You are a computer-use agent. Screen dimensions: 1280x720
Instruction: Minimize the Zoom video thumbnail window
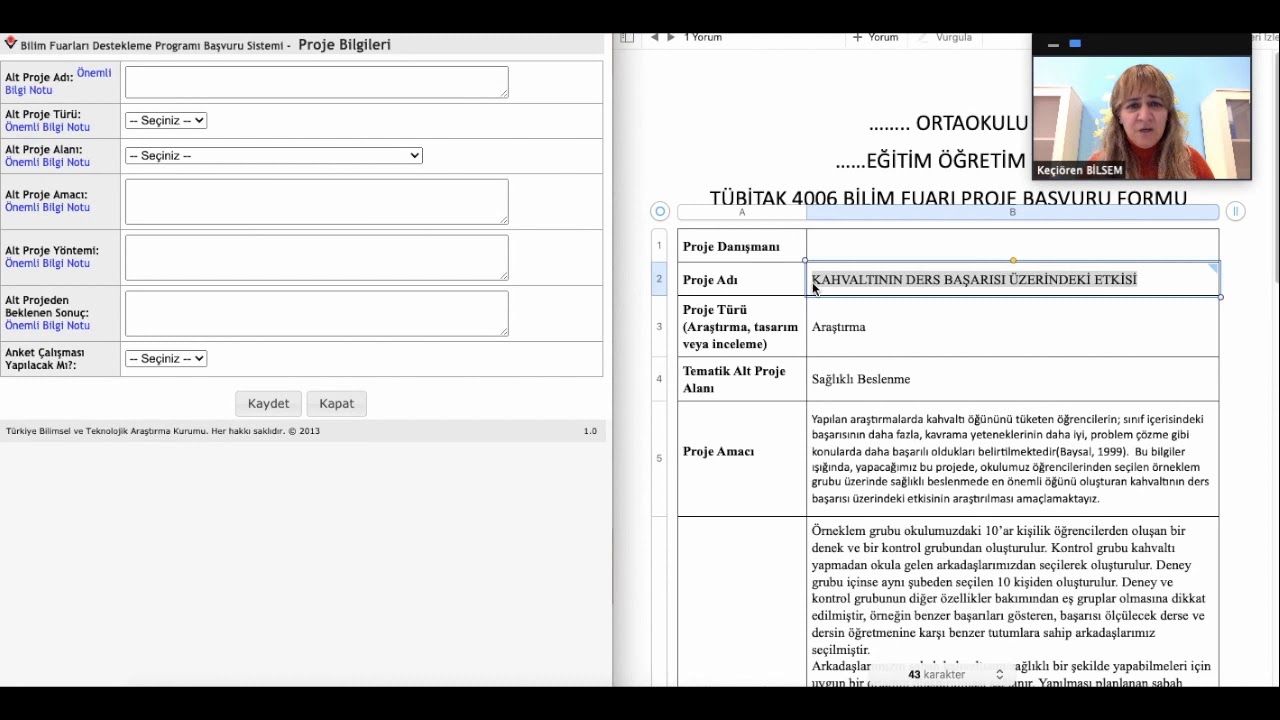coord(1053,45)
